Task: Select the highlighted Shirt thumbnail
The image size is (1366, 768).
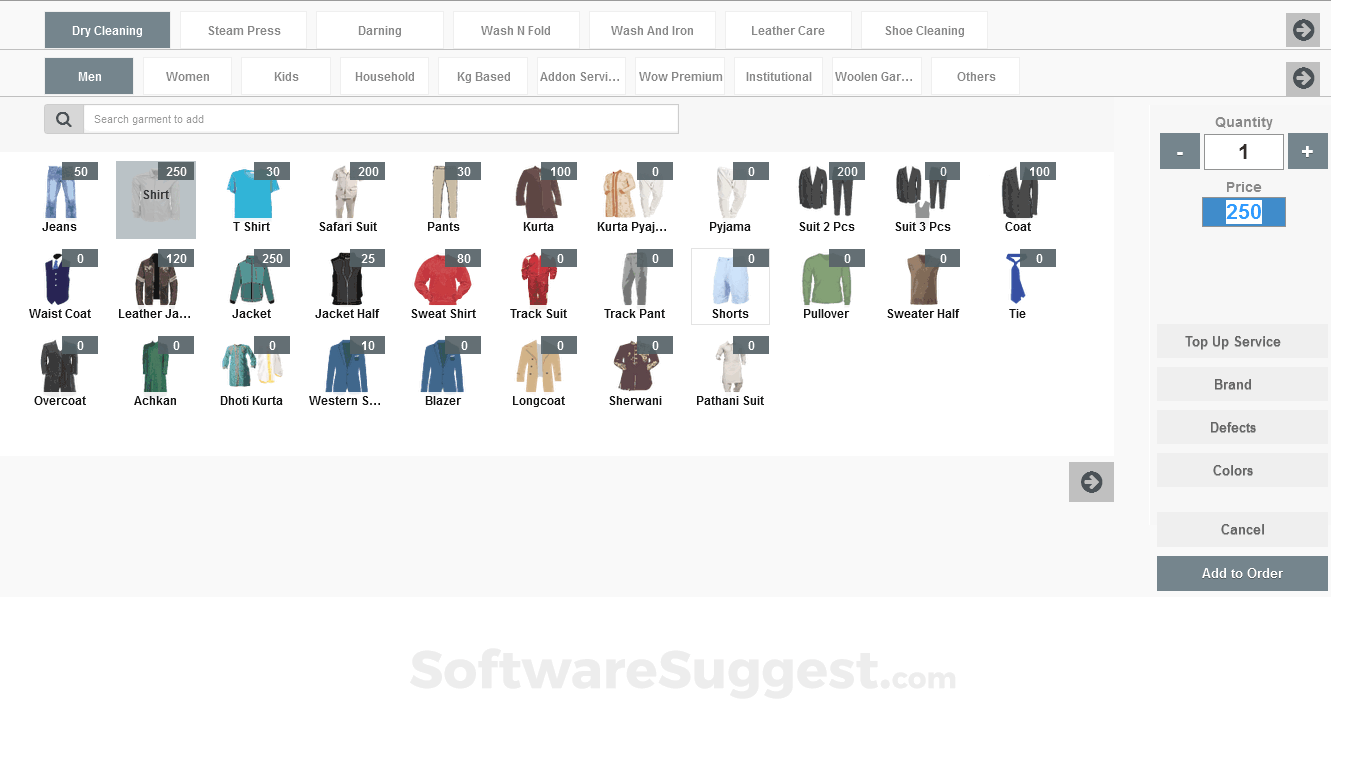Action: [155, 199]
